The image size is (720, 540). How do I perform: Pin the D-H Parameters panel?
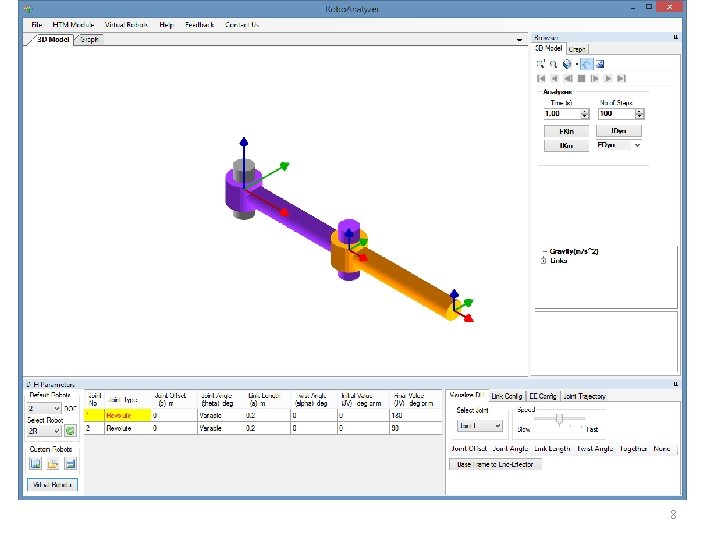coord(675,384)
